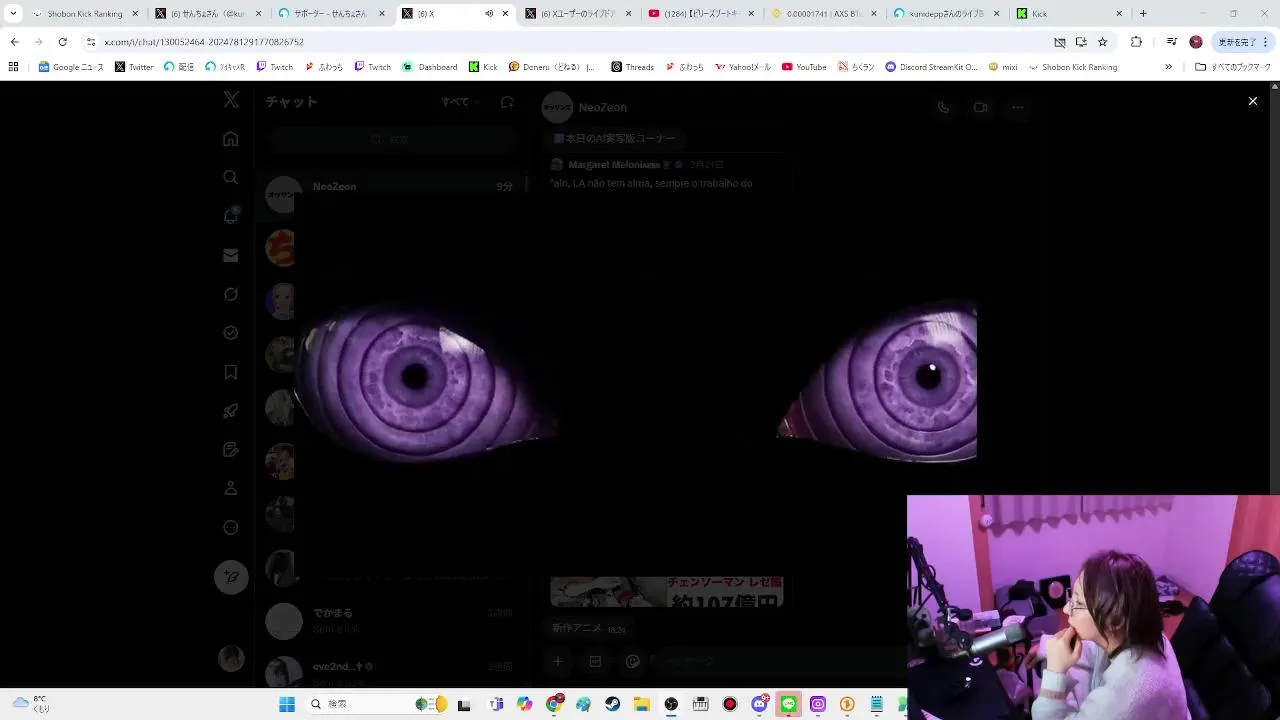Open the チェンソーマン image in chat
Viewport: 1280px width, 720px height.
[x=666, y=591]
